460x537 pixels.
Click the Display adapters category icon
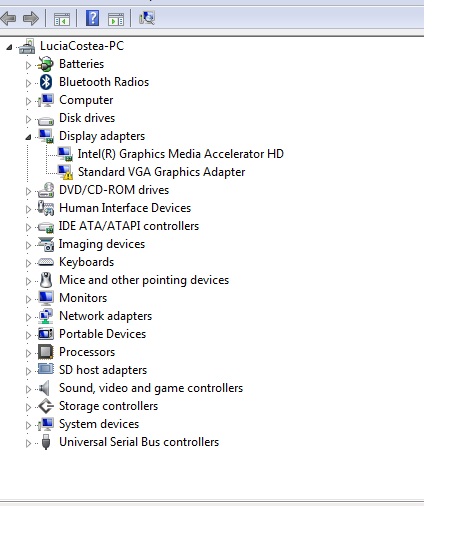pyautogui.click(x=46, y=136)
